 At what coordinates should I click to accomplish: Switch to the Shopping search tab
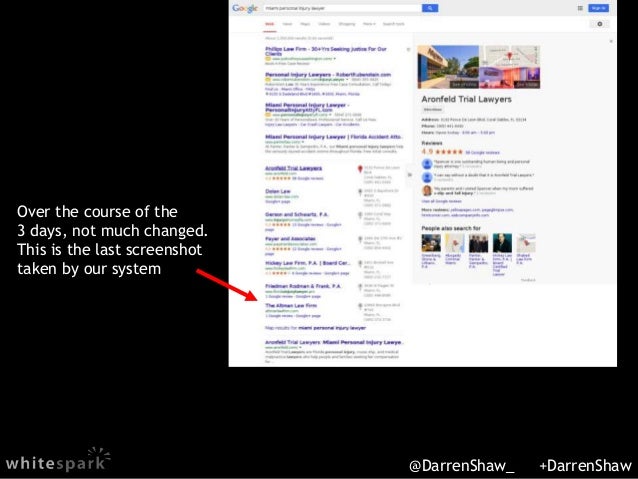(347, 24)
